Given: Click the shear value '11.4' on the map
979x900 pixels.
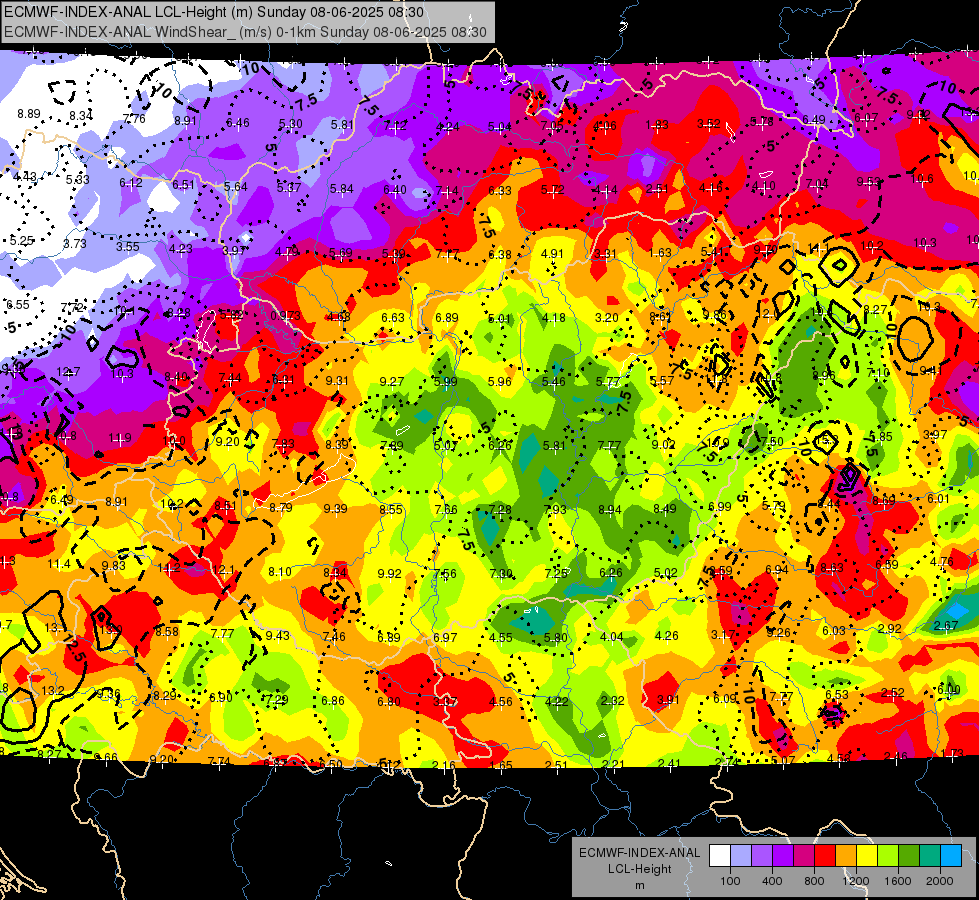Looking at the screenshot, I should coord(59,564).
